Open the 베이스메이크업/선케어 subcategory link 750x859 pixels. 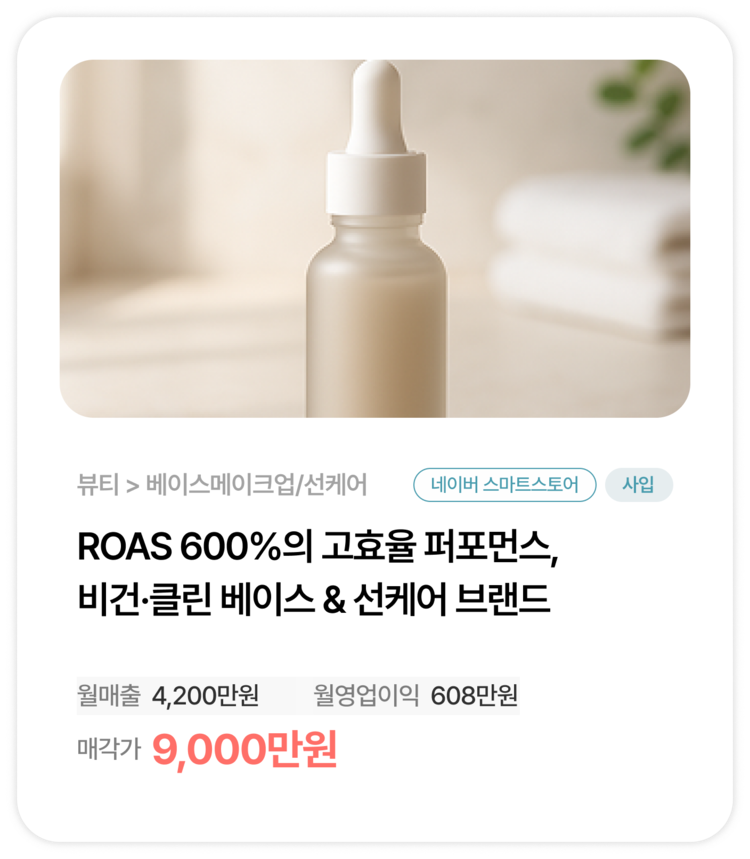[x=256, y=485]
